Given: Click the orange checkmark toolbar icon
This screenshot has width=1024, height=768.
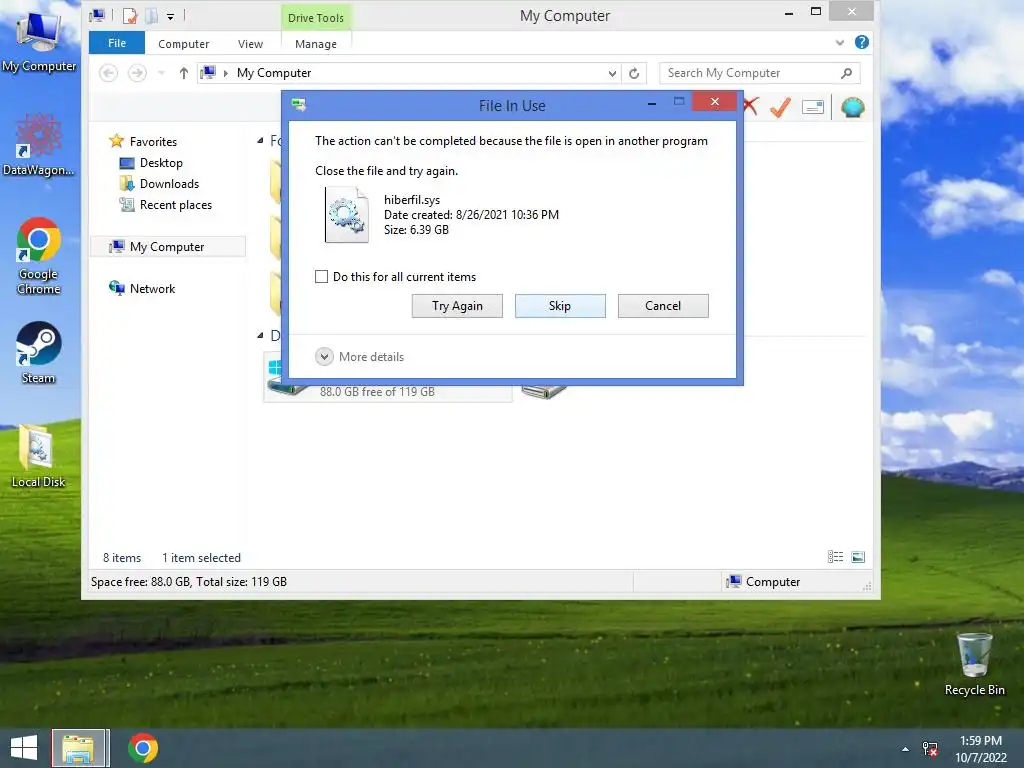Looking at the screenshot, I should [780, 106].
